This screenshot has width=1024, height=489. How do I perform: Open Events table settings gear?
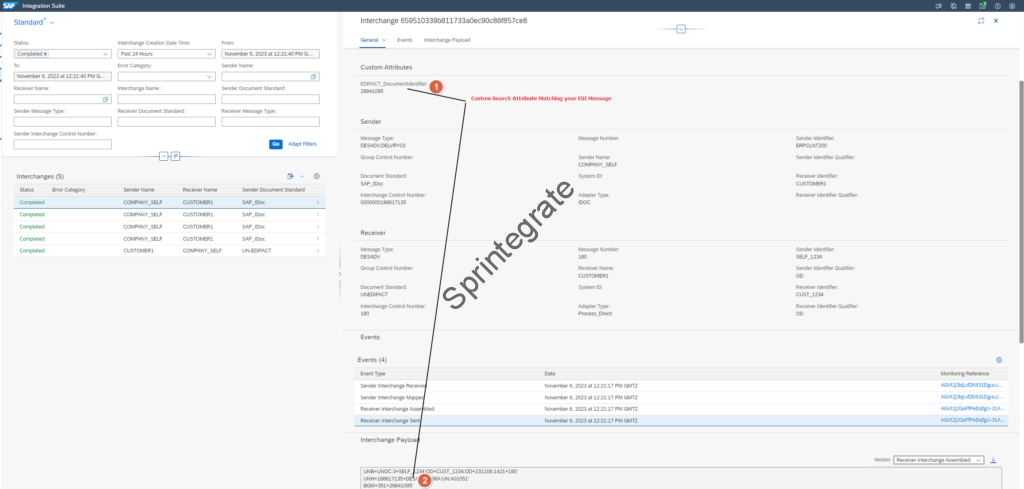(x=999, y=359)
